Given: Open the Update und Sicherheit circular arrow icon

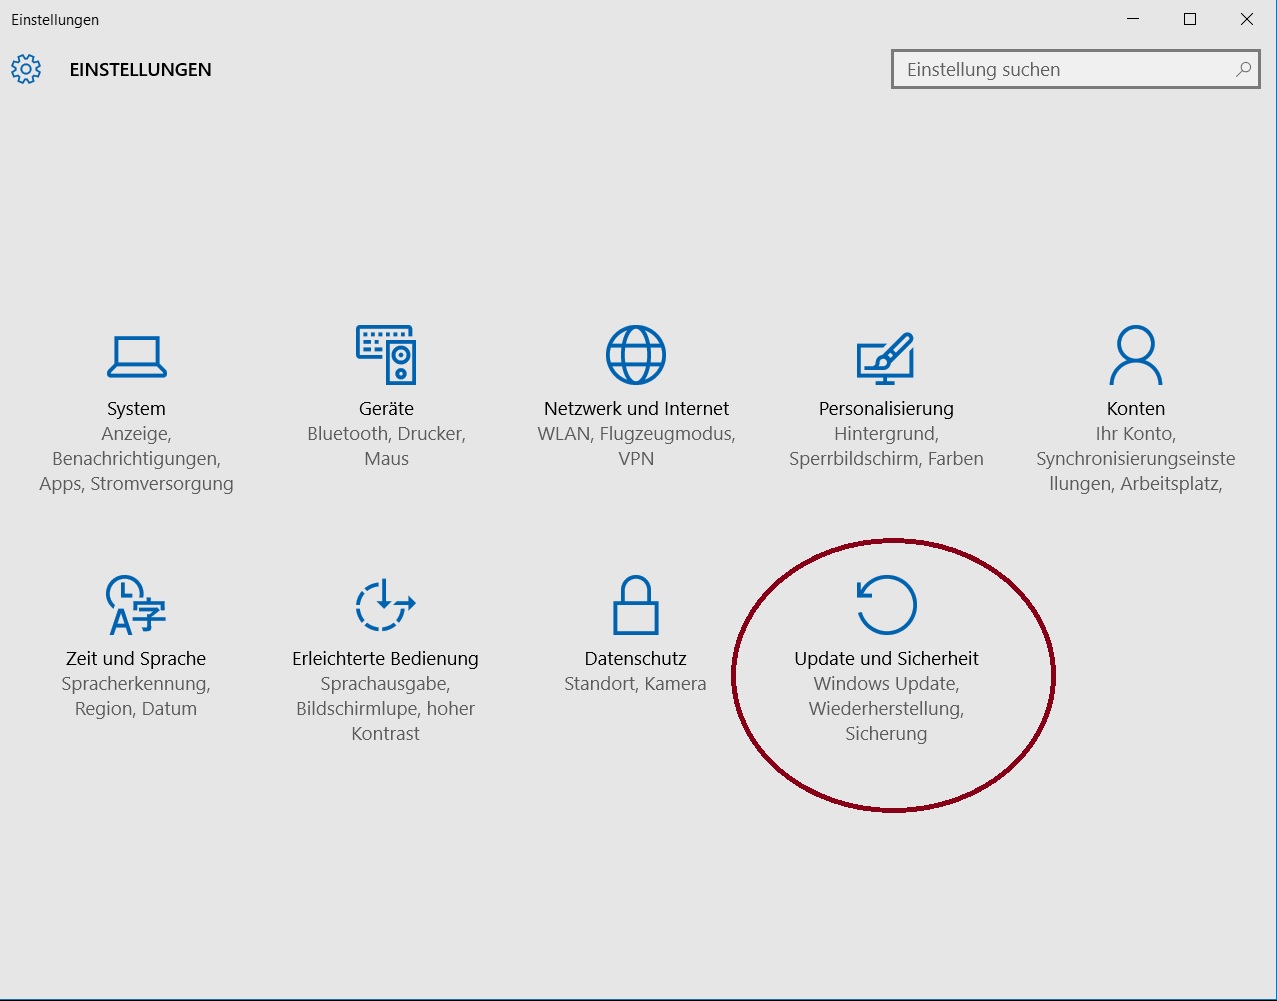Looking at the screenshot, I should (886, 604).
